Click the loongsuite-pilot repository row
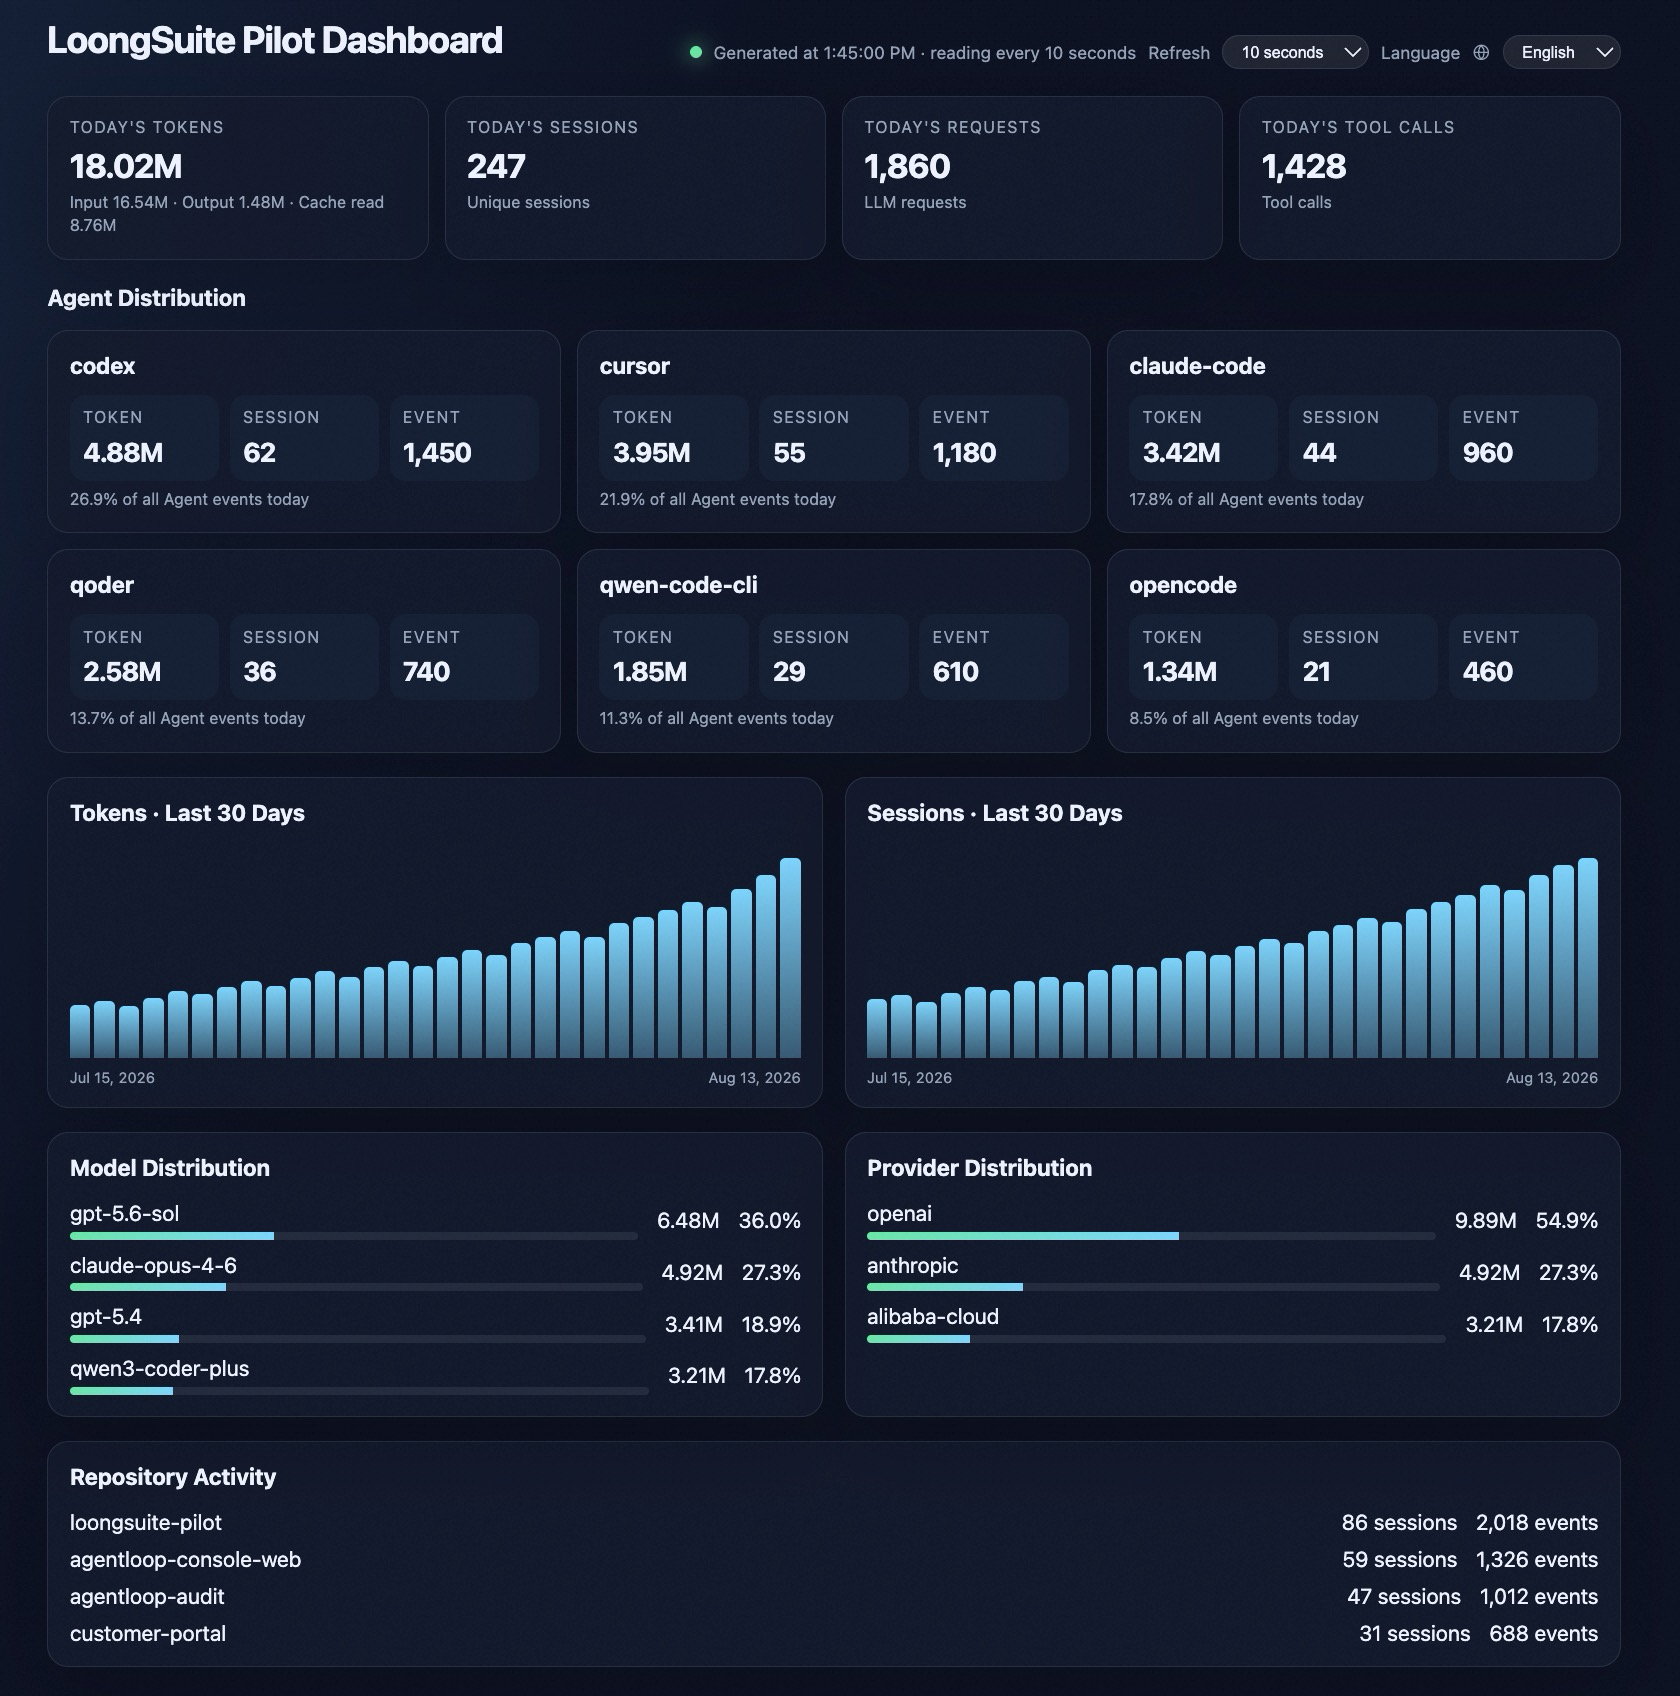Image resolution: width=1680 pixels, height=1696 pixels. point(833,1522)
